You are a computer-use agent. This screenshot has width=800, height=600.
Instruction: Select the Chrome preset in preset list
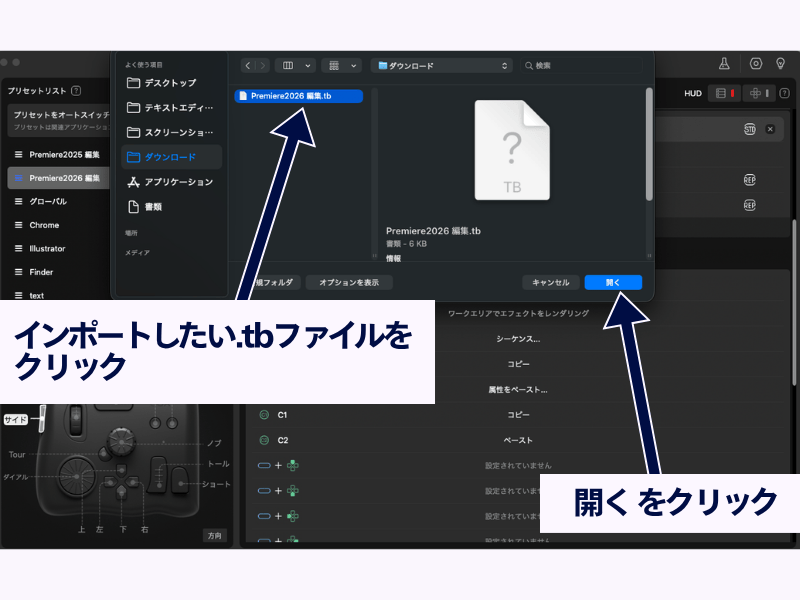[44, 225]
